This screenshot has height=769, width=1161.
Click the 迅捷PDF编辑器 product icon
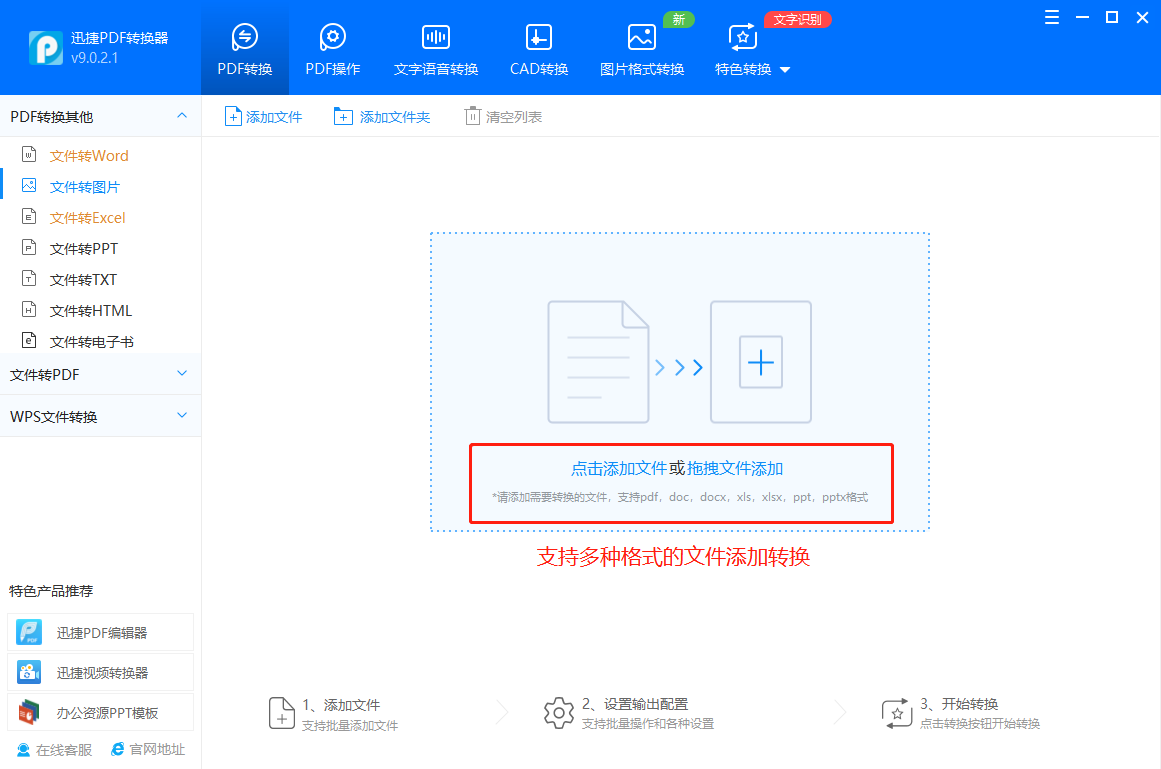(29, 632)
